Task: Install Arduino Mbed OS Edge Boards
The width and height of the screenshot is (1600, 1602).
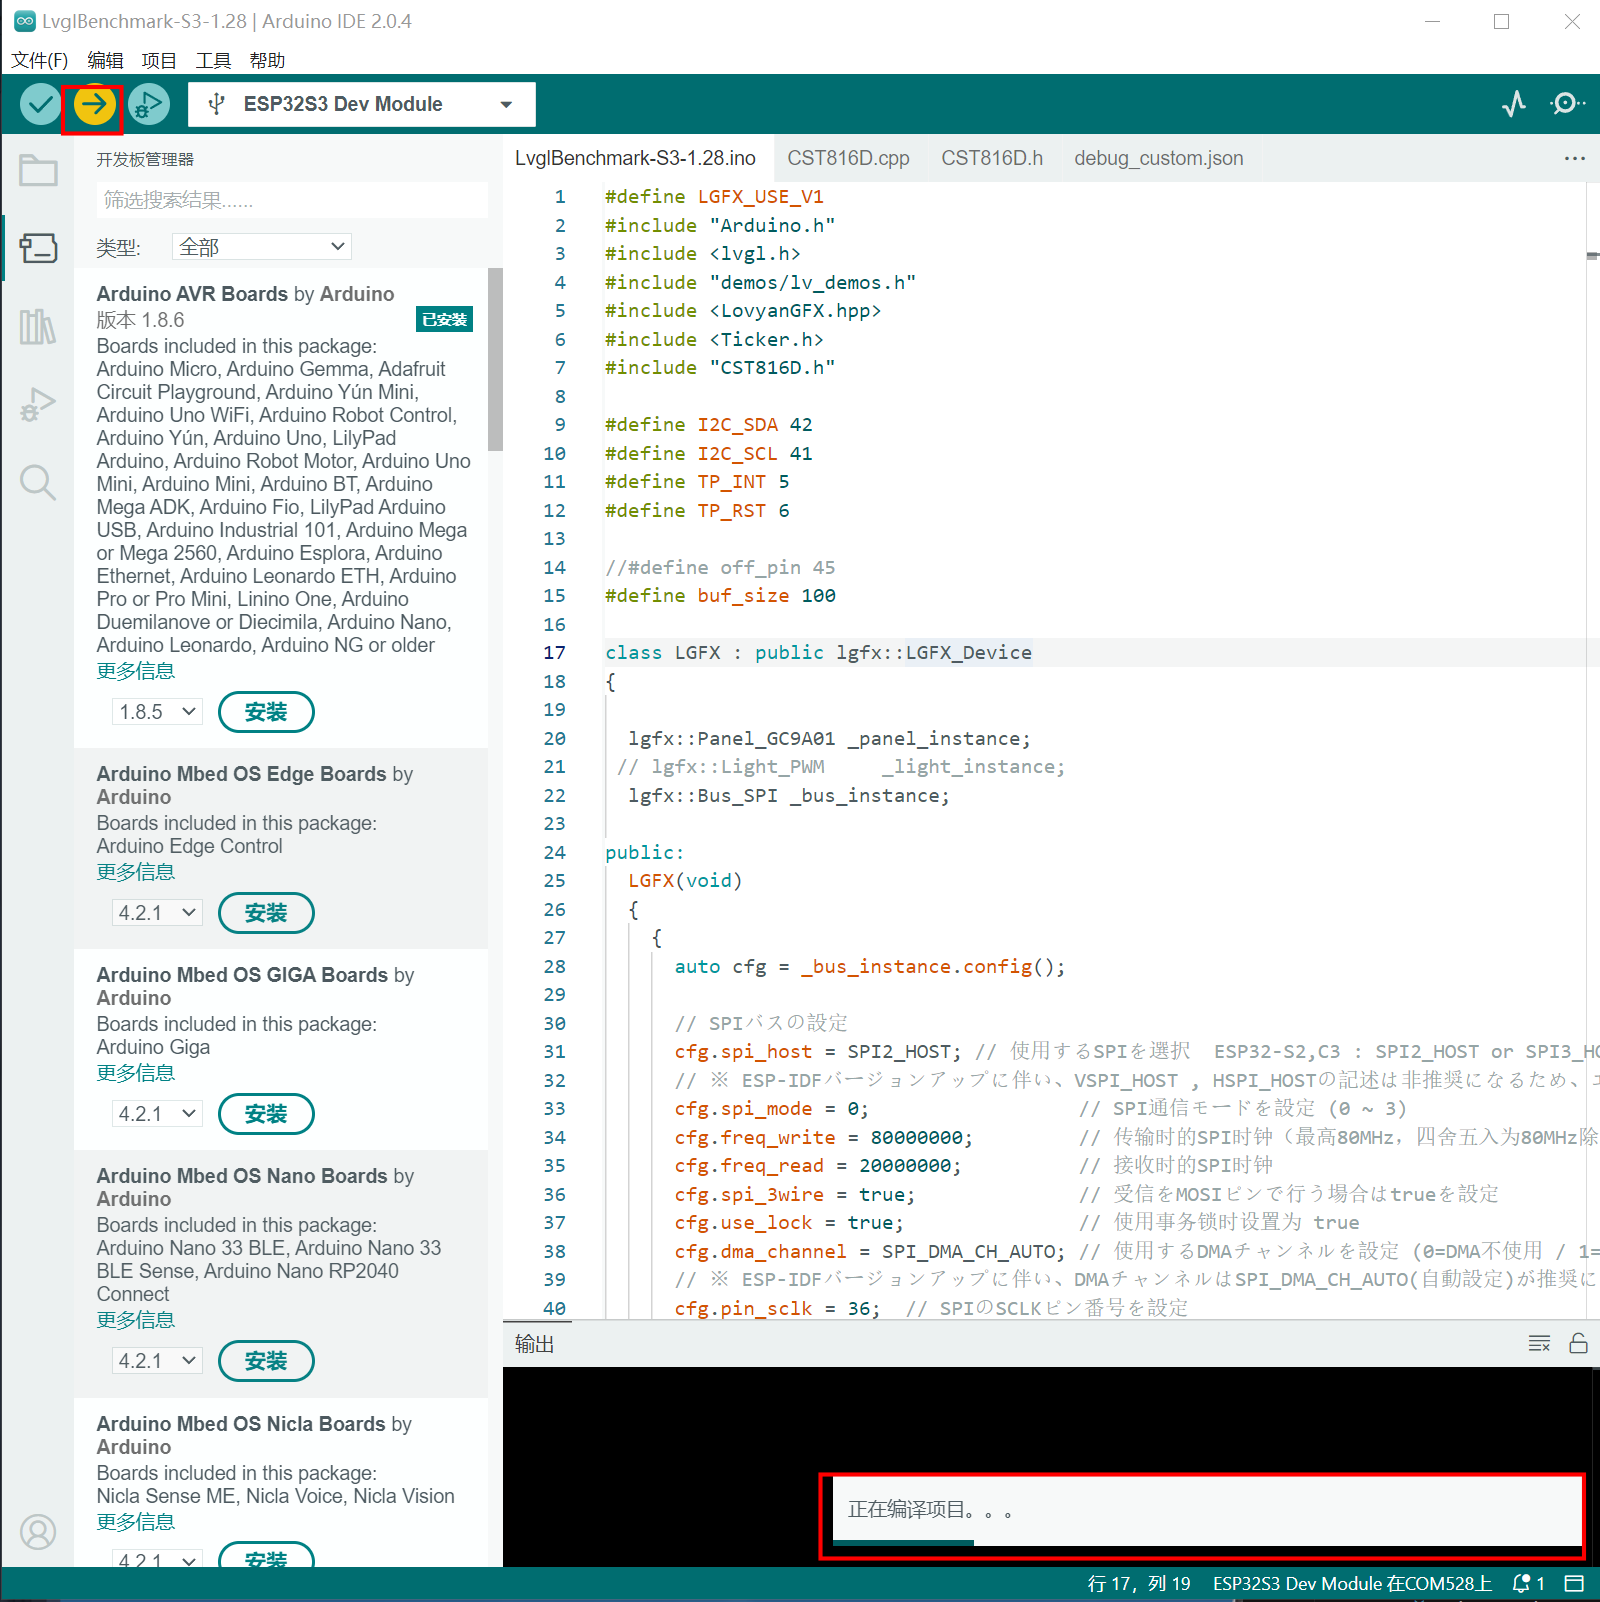Action: pyautogui.click(x=266, y=913)
